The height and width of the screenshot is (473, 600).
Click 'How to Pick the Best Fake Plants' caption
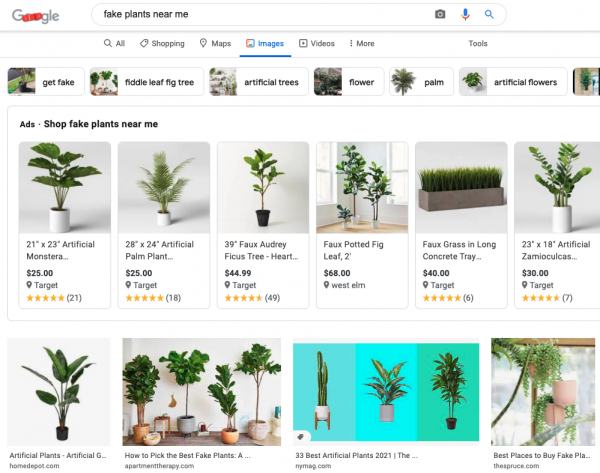click(x=188, y=455)
